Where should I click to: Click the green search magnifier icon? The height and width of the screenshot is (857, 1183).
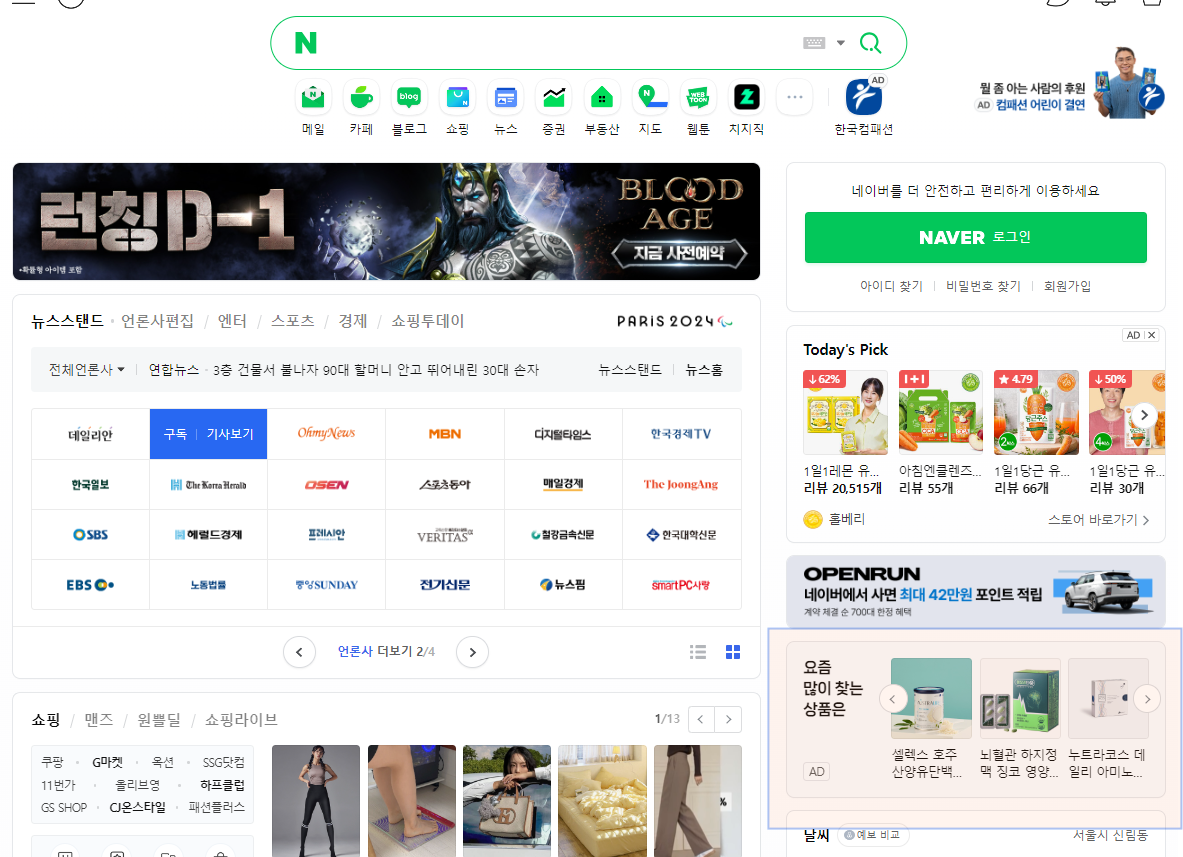click(871, 43)
